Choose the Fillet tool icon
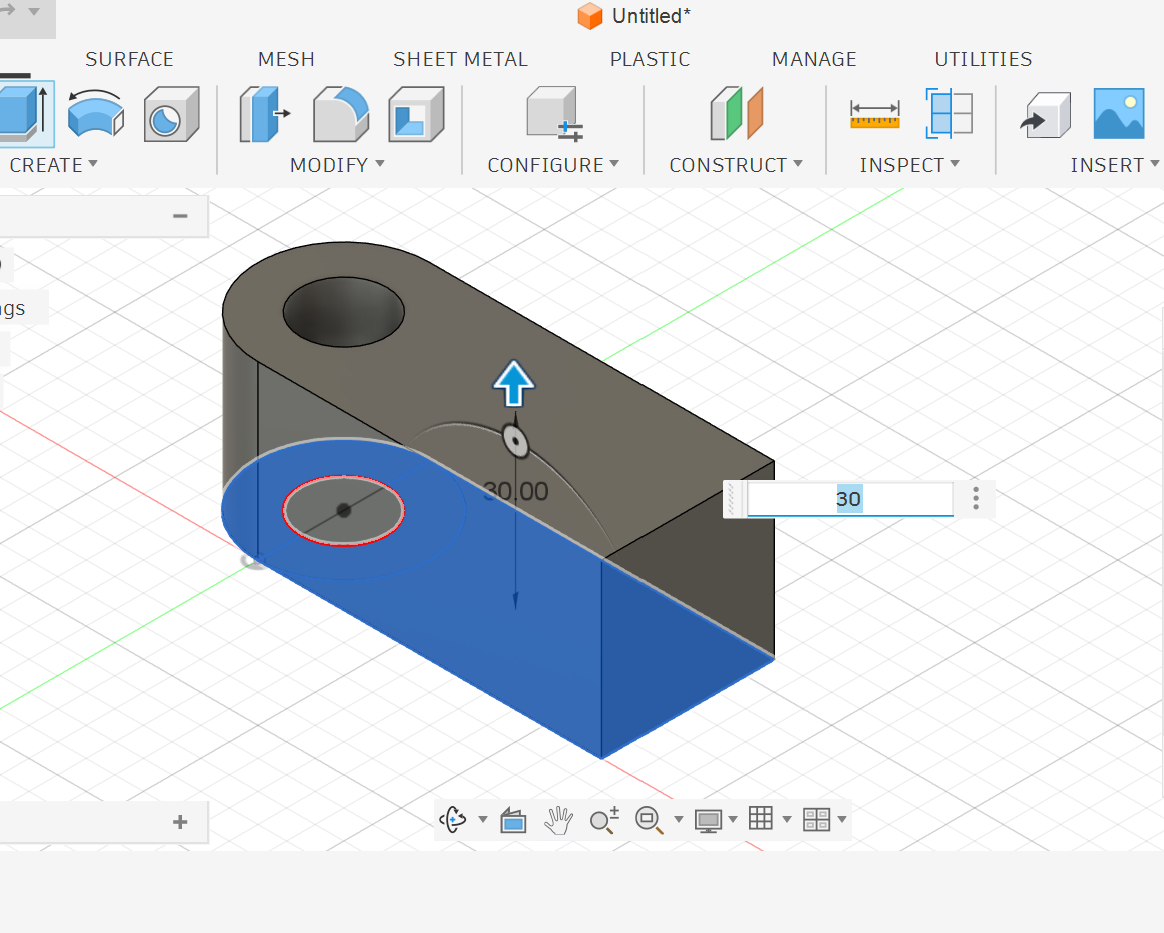This screenshot has height=933, width=1164. 341,114
